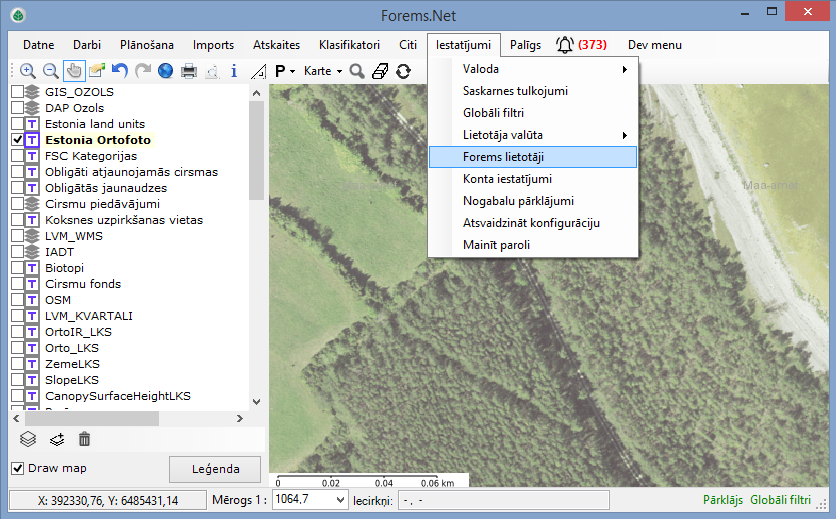Uncheck the Estonia Ortofoto layer

click(x=17, y=140)
